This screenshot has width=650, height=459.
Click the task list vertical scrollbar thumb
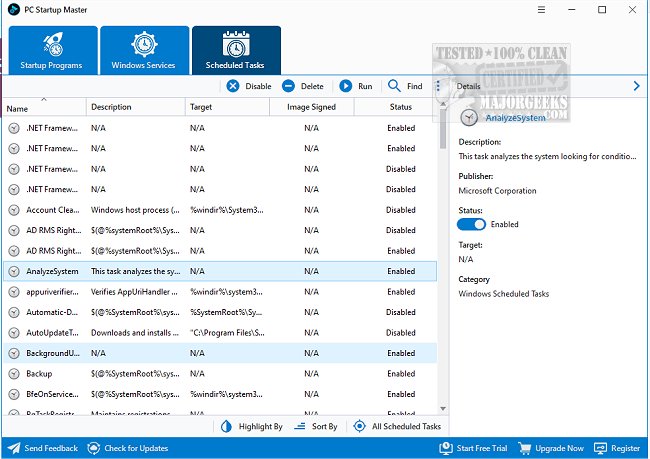443,129
